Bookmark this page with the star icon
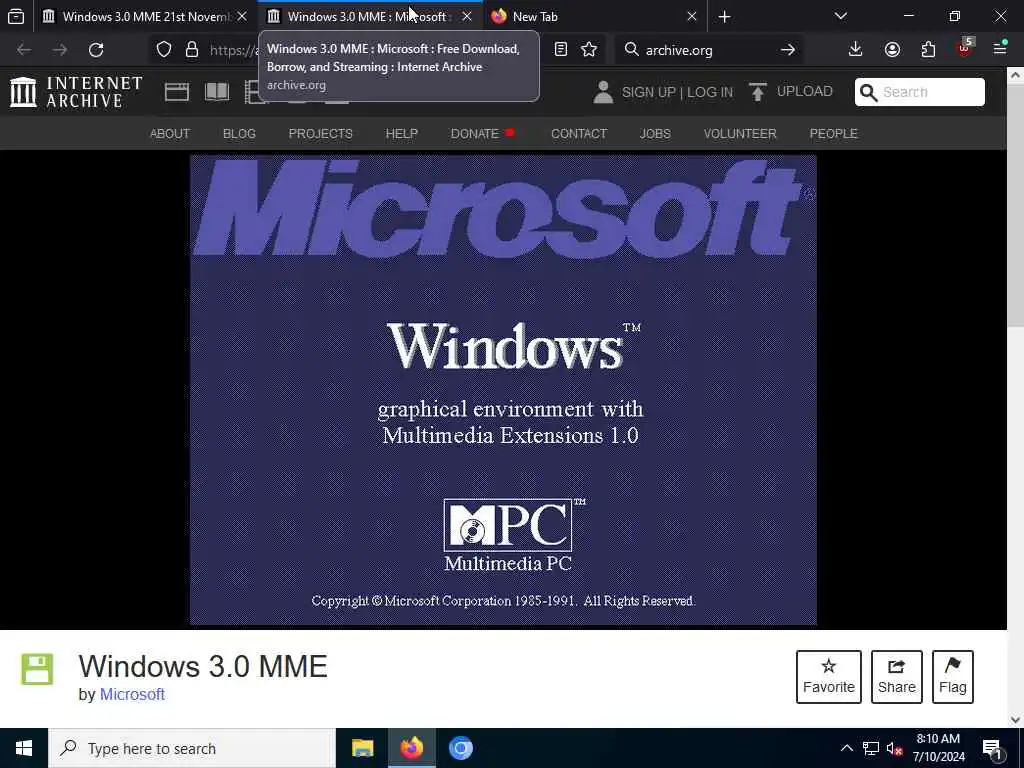Viewport: 1024px width, 768px height. 589,50
